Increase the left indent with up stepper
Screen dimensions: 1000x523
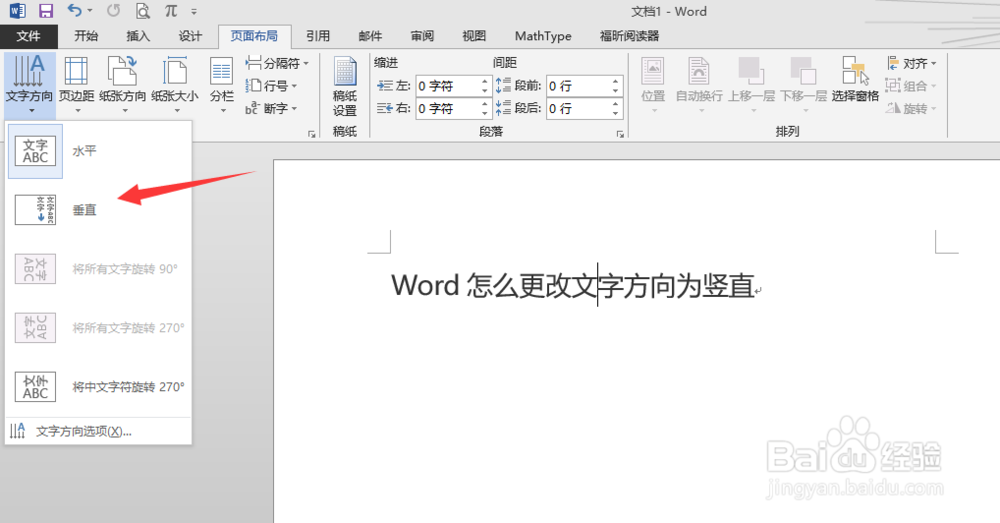click(485, 81)
